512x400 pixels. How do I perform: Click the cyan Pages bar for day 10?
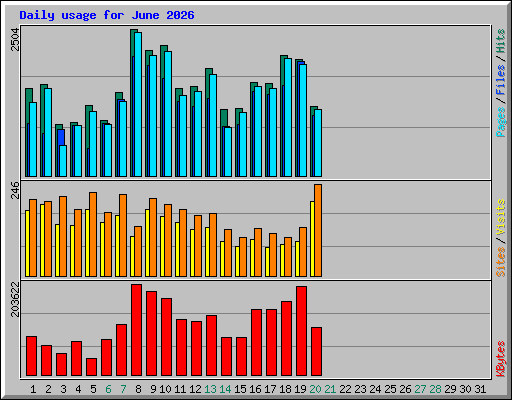click(168, 114)
